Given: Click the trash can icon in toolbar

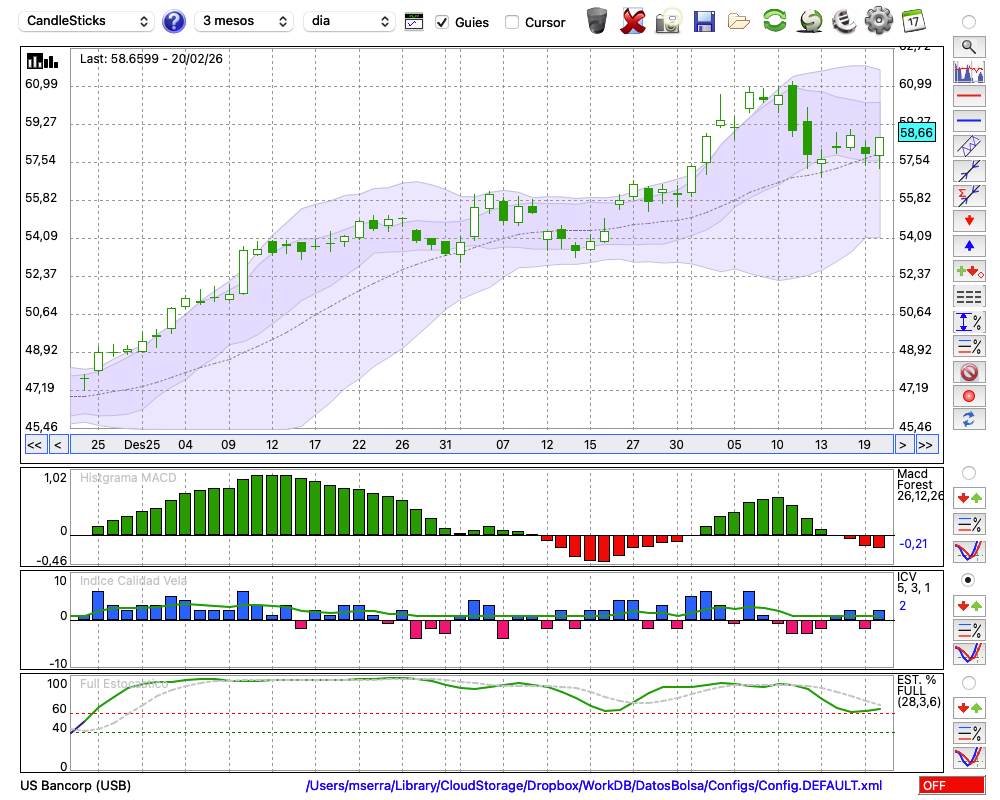Looking at the screenshot, I should point(597,20).
